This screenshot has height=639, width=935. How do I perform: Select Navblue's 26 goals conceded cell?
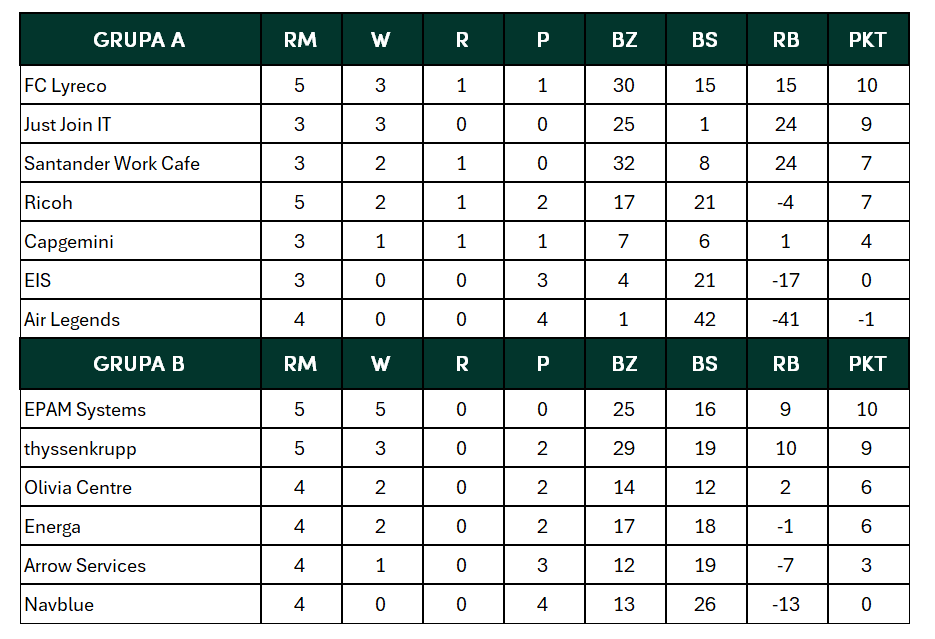tap(705, 605)
